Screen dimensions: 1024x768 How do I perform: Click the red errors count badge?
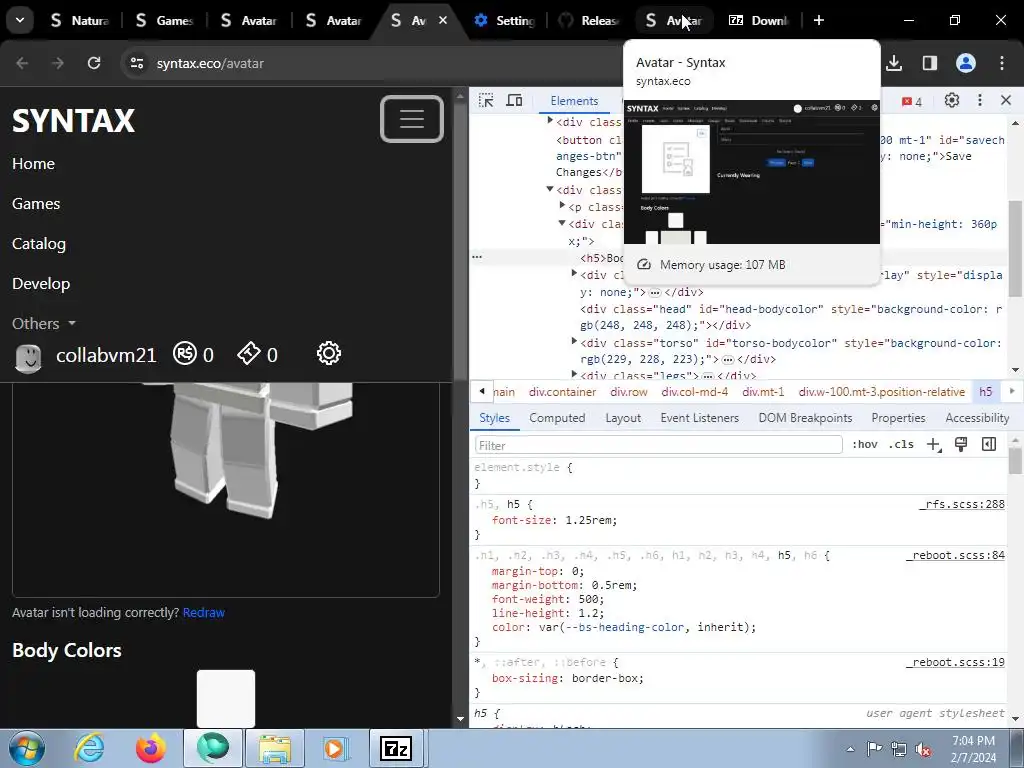click(912, 102)
